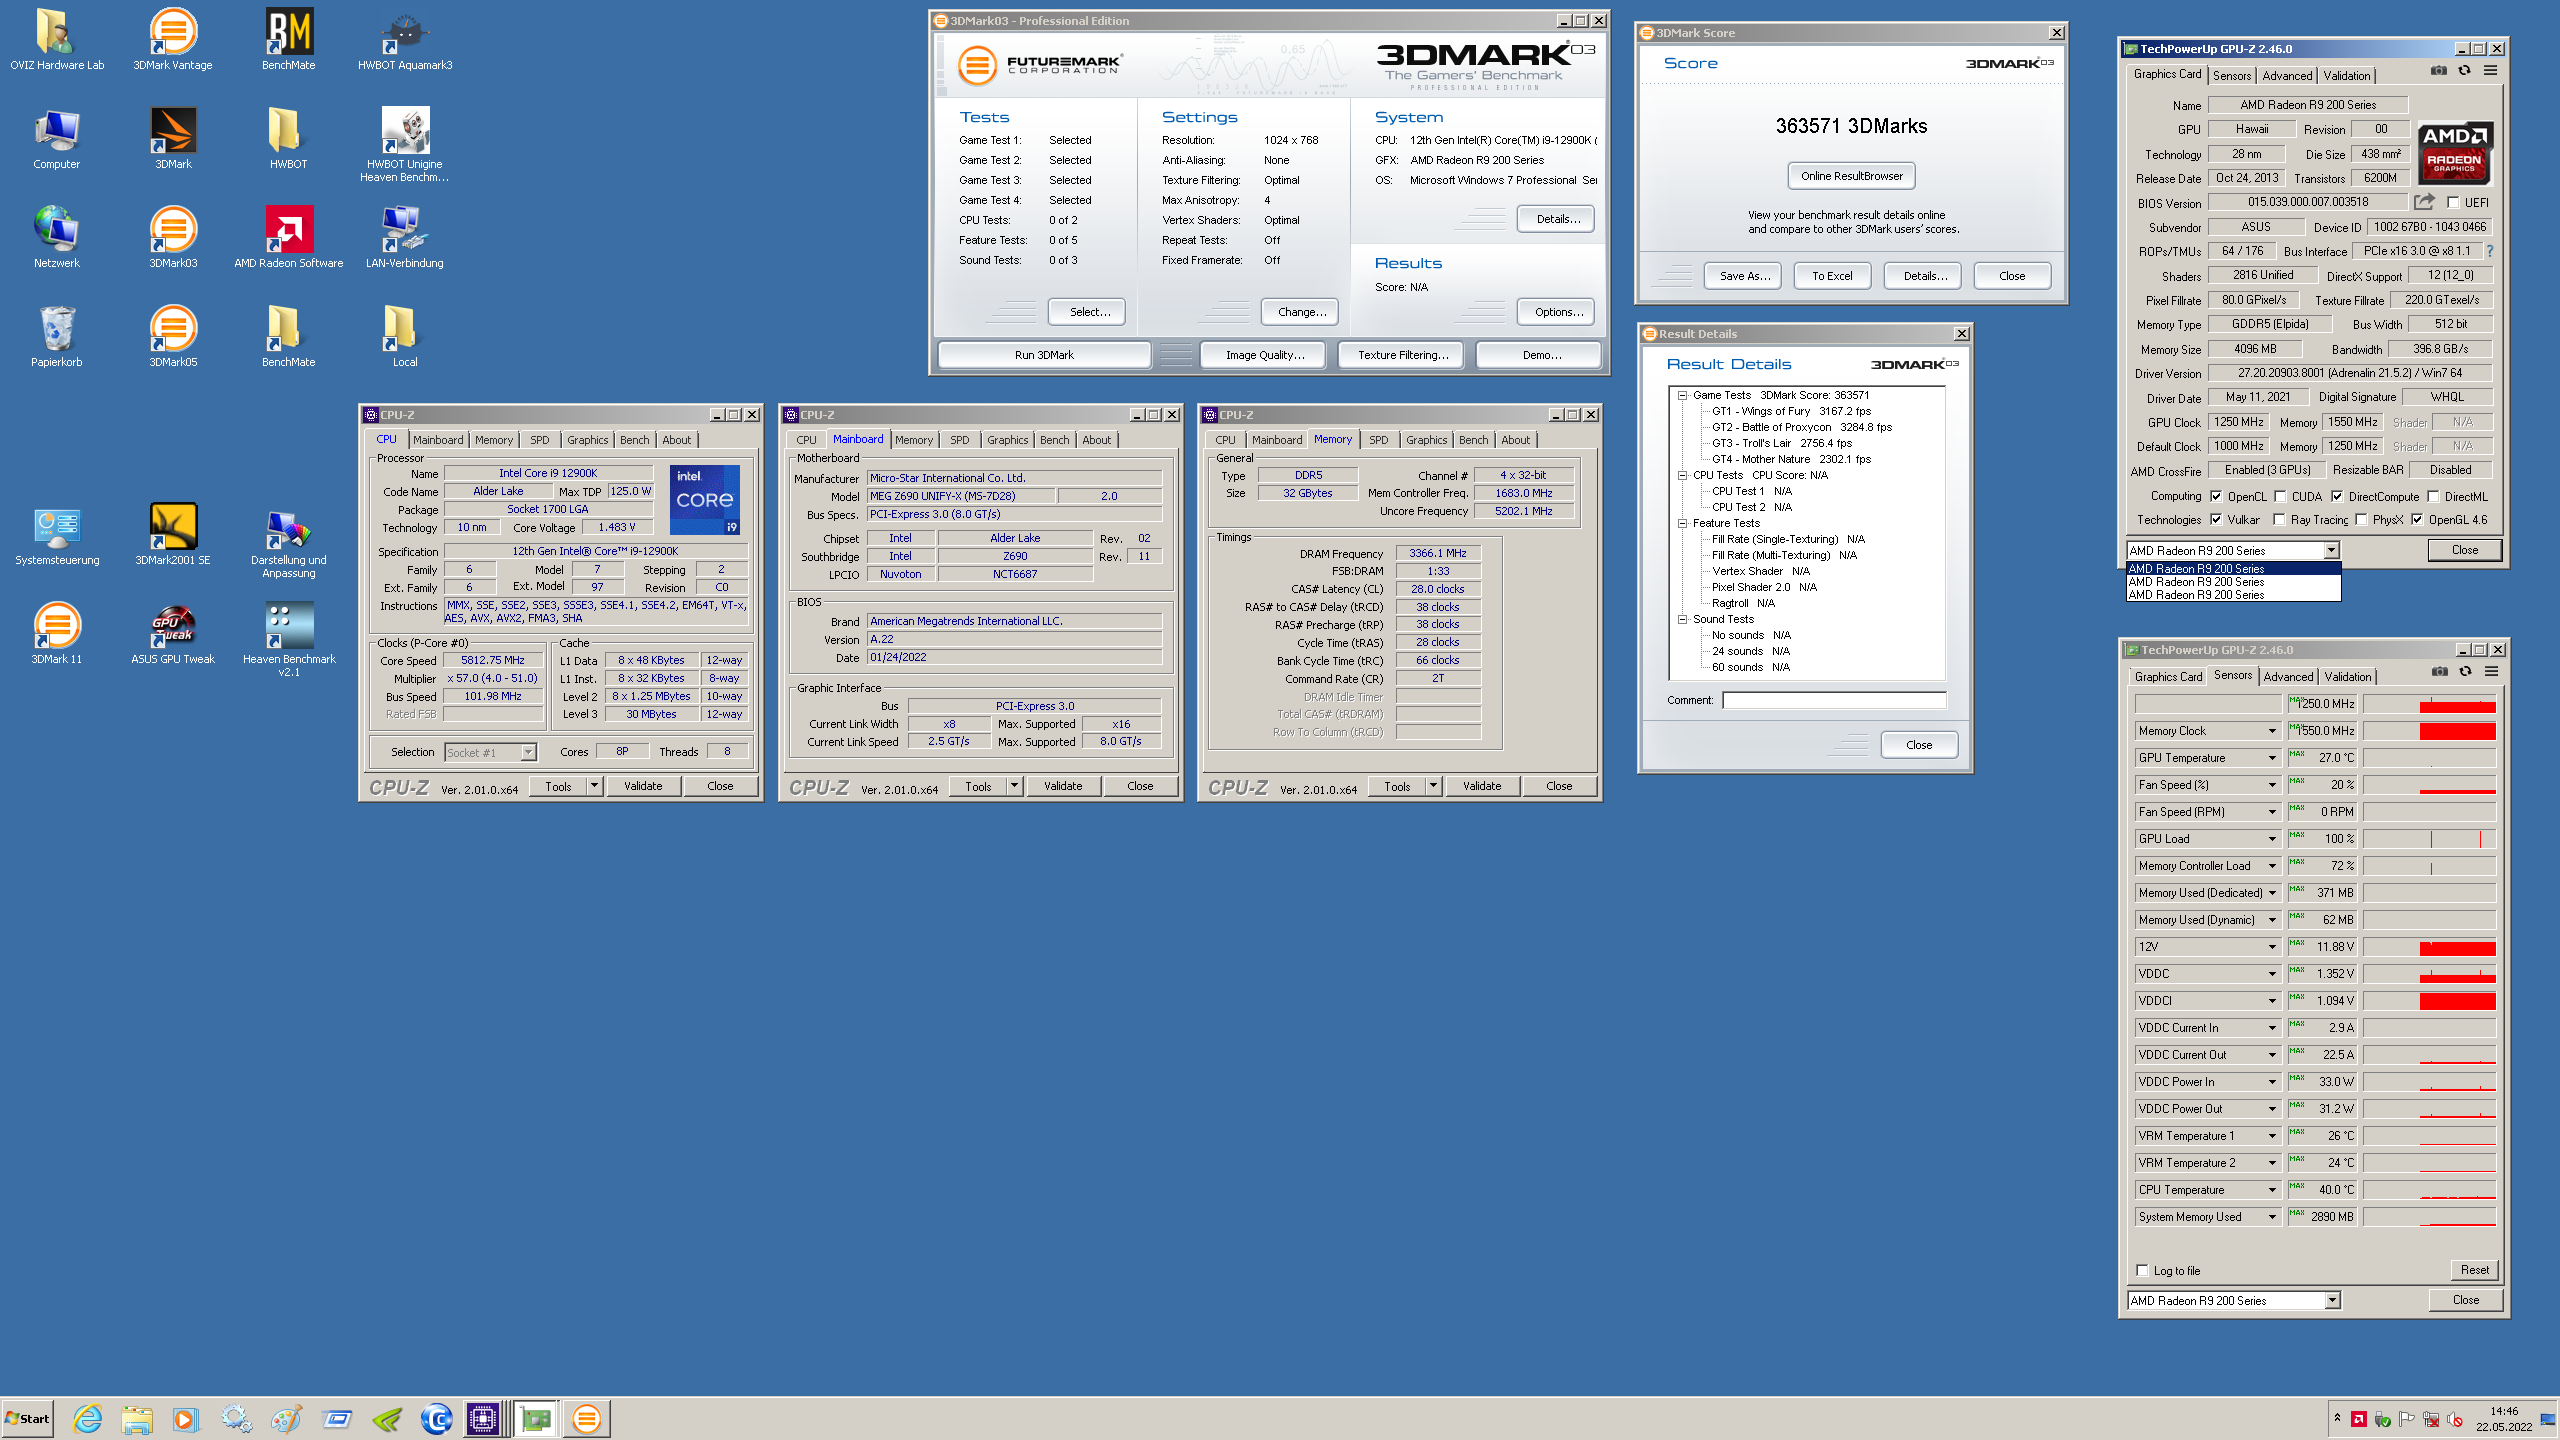
Task: Collapse the Feature Tests tree node
Action: click(1682, 523)
